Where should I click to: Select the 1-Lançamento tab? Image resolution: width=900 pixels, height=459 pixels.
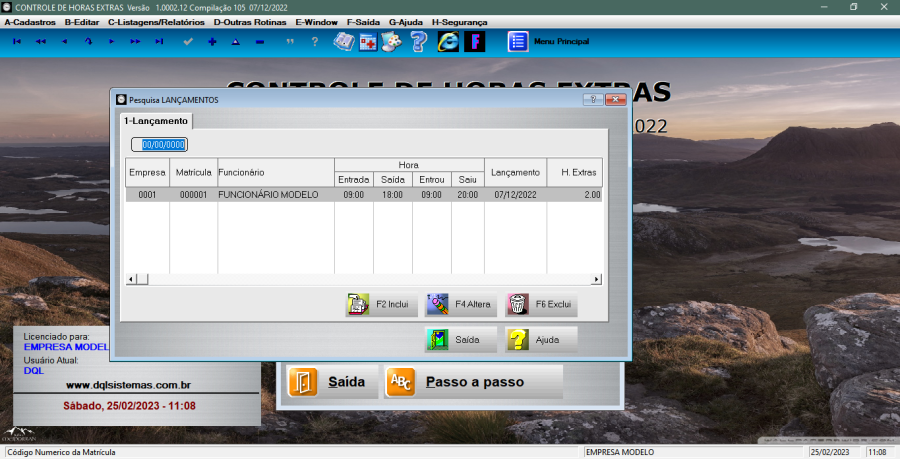point(156,121)
